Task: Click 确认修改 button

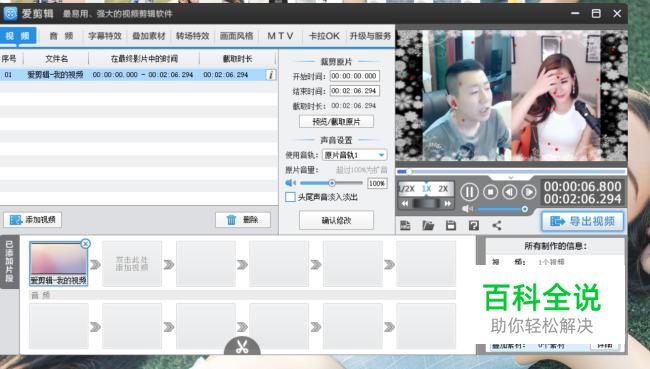Action: pos(336,220)
